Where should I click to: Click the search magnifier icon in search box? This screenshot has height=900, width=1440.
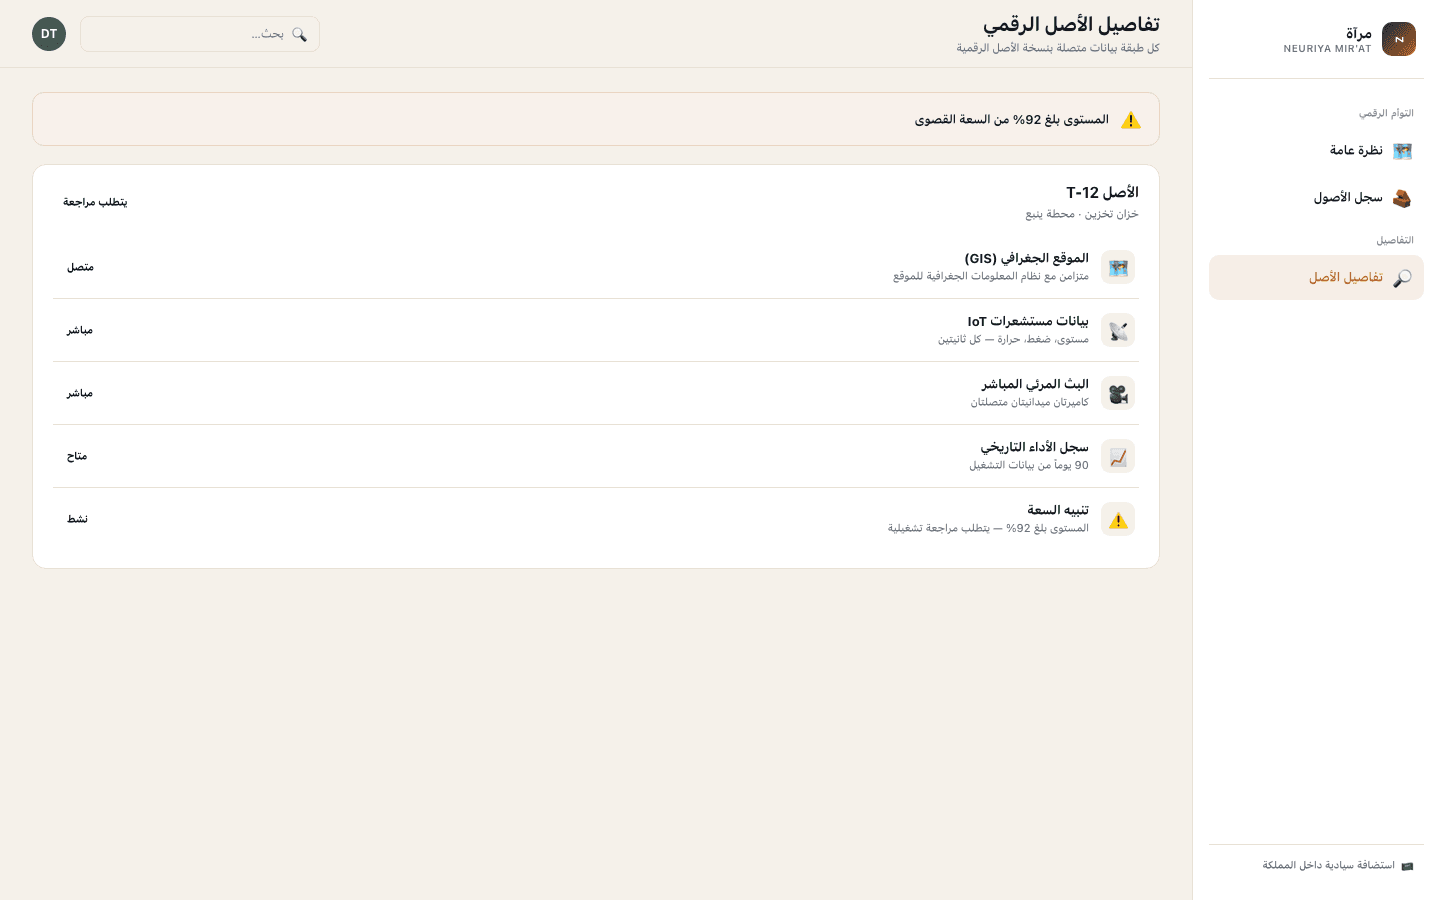click(x=299, y=34)
